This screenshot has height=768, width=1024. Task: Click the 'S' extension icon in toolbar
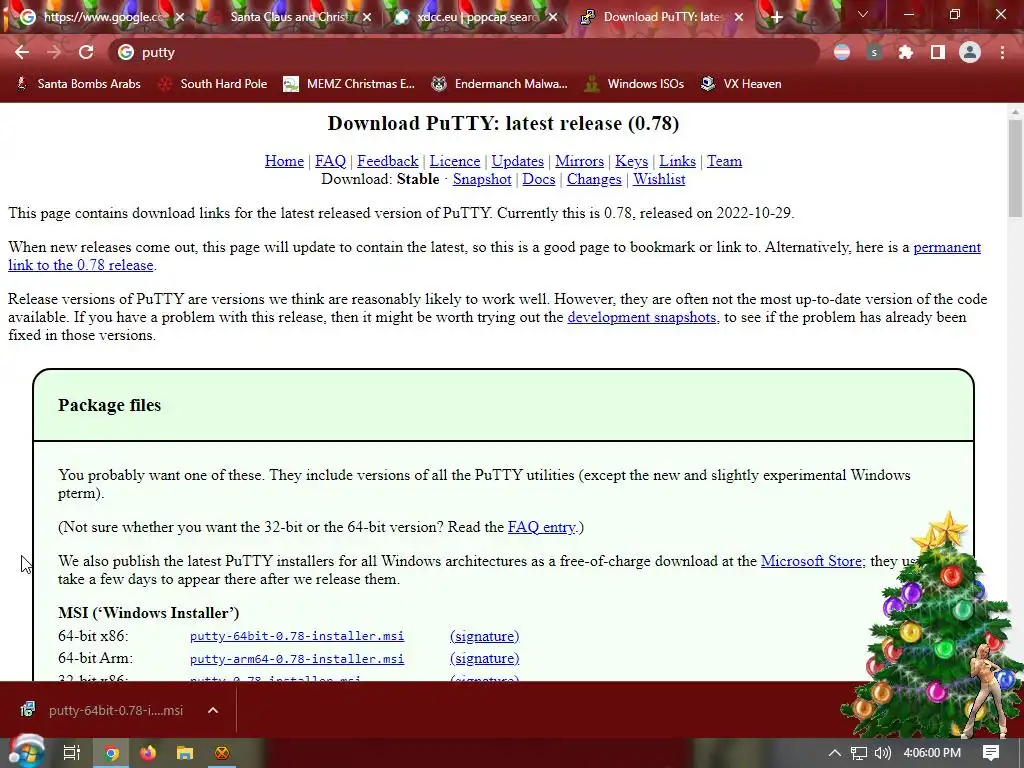click(x=874, y=52)
